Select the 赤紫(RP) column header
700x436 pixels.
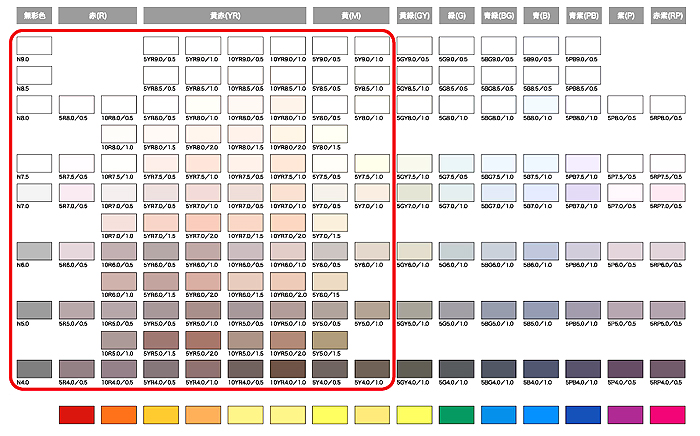(x=666, y=16)
